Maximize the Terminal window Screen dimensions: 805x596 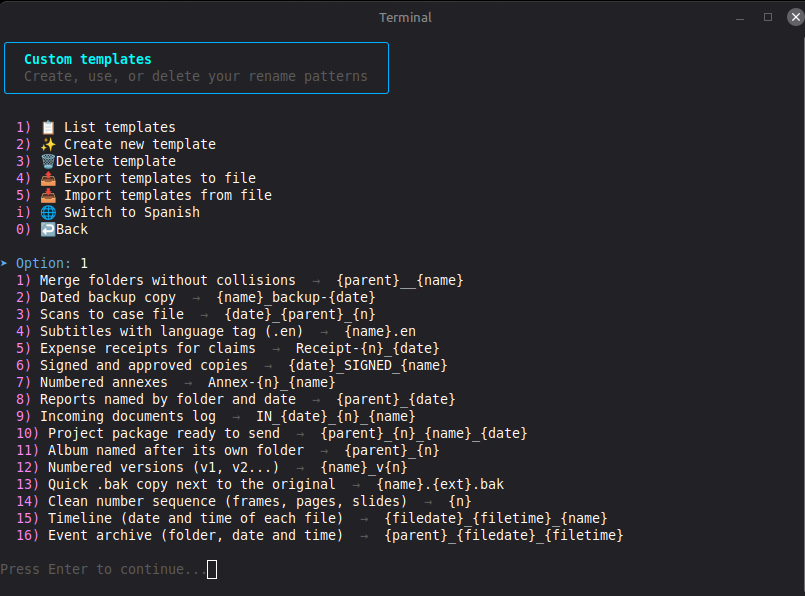click(x=768, y=17)
